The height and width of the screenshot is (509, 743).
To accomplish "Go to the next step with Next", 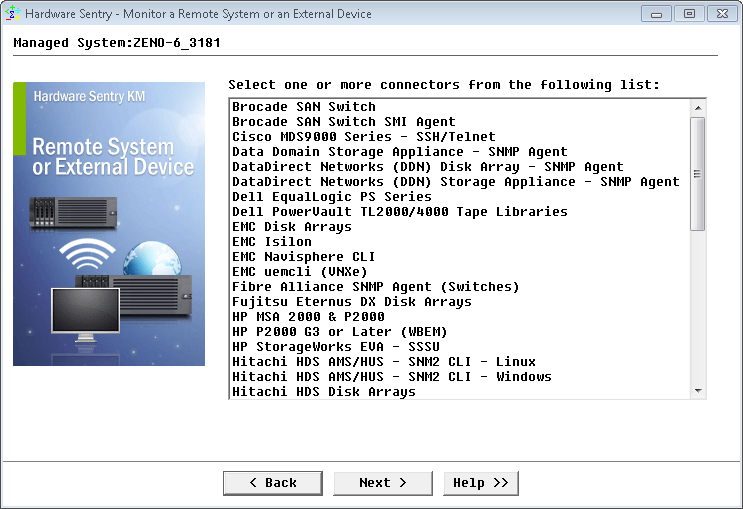I will click(383, 483).
